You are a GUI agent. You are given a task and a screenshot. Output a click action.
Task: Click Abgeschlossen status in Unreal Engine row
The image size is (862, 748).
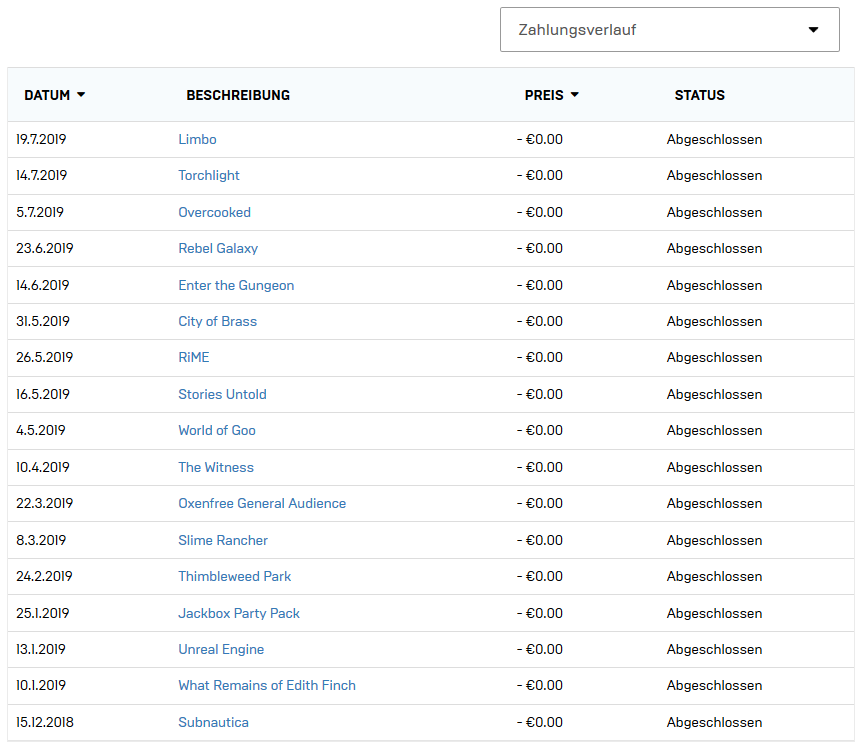coord(715,650)
